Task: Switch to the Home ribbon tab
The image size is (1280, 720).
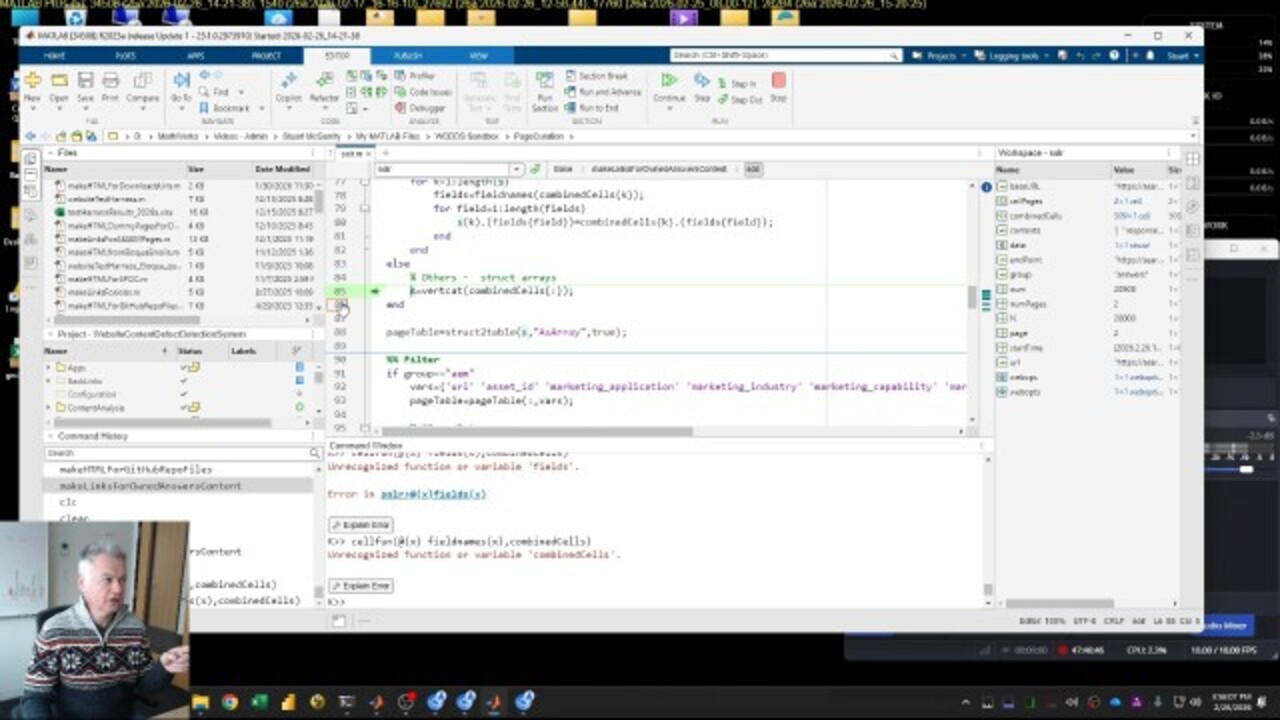Action: [55, 56]
